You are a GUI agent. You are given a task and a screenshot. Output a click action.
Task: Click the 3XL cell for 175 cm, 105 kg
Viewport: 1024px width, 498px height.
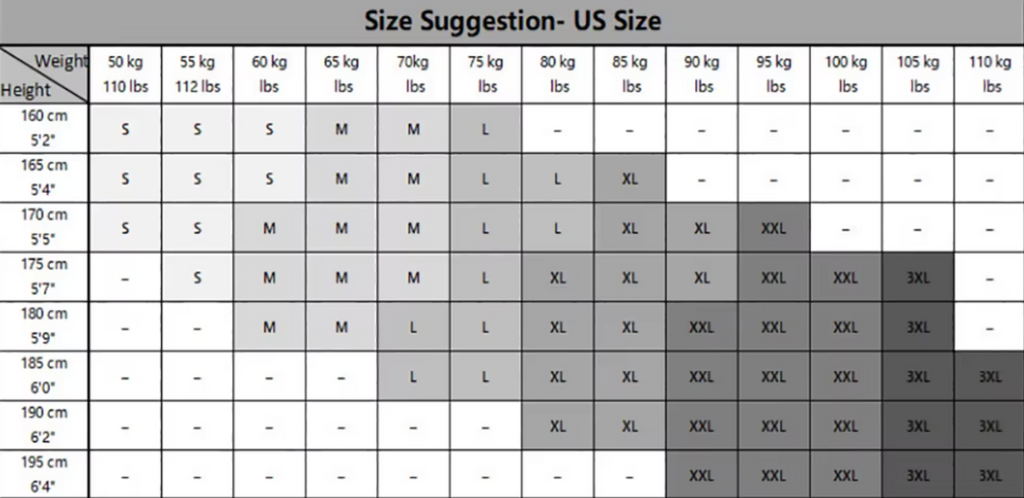coord(918,277)
